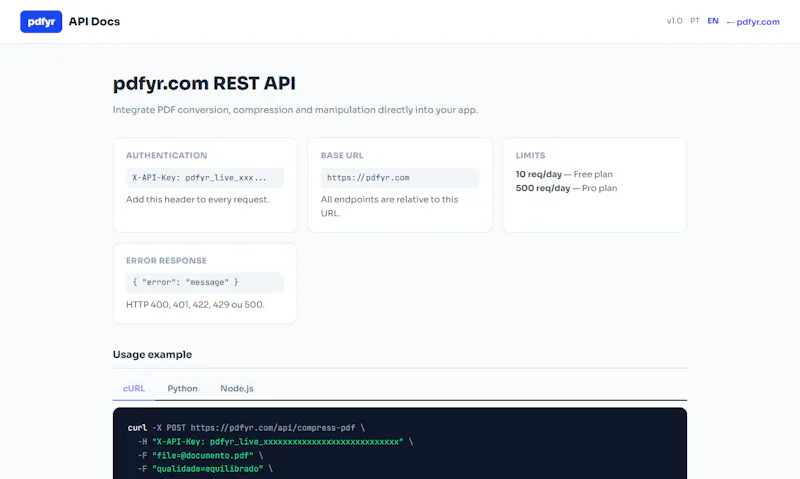This screenshot has width=800, height=479.
Task: Click the 'Integrate PDF conversion' subtitle
Action: coord(295,110)
